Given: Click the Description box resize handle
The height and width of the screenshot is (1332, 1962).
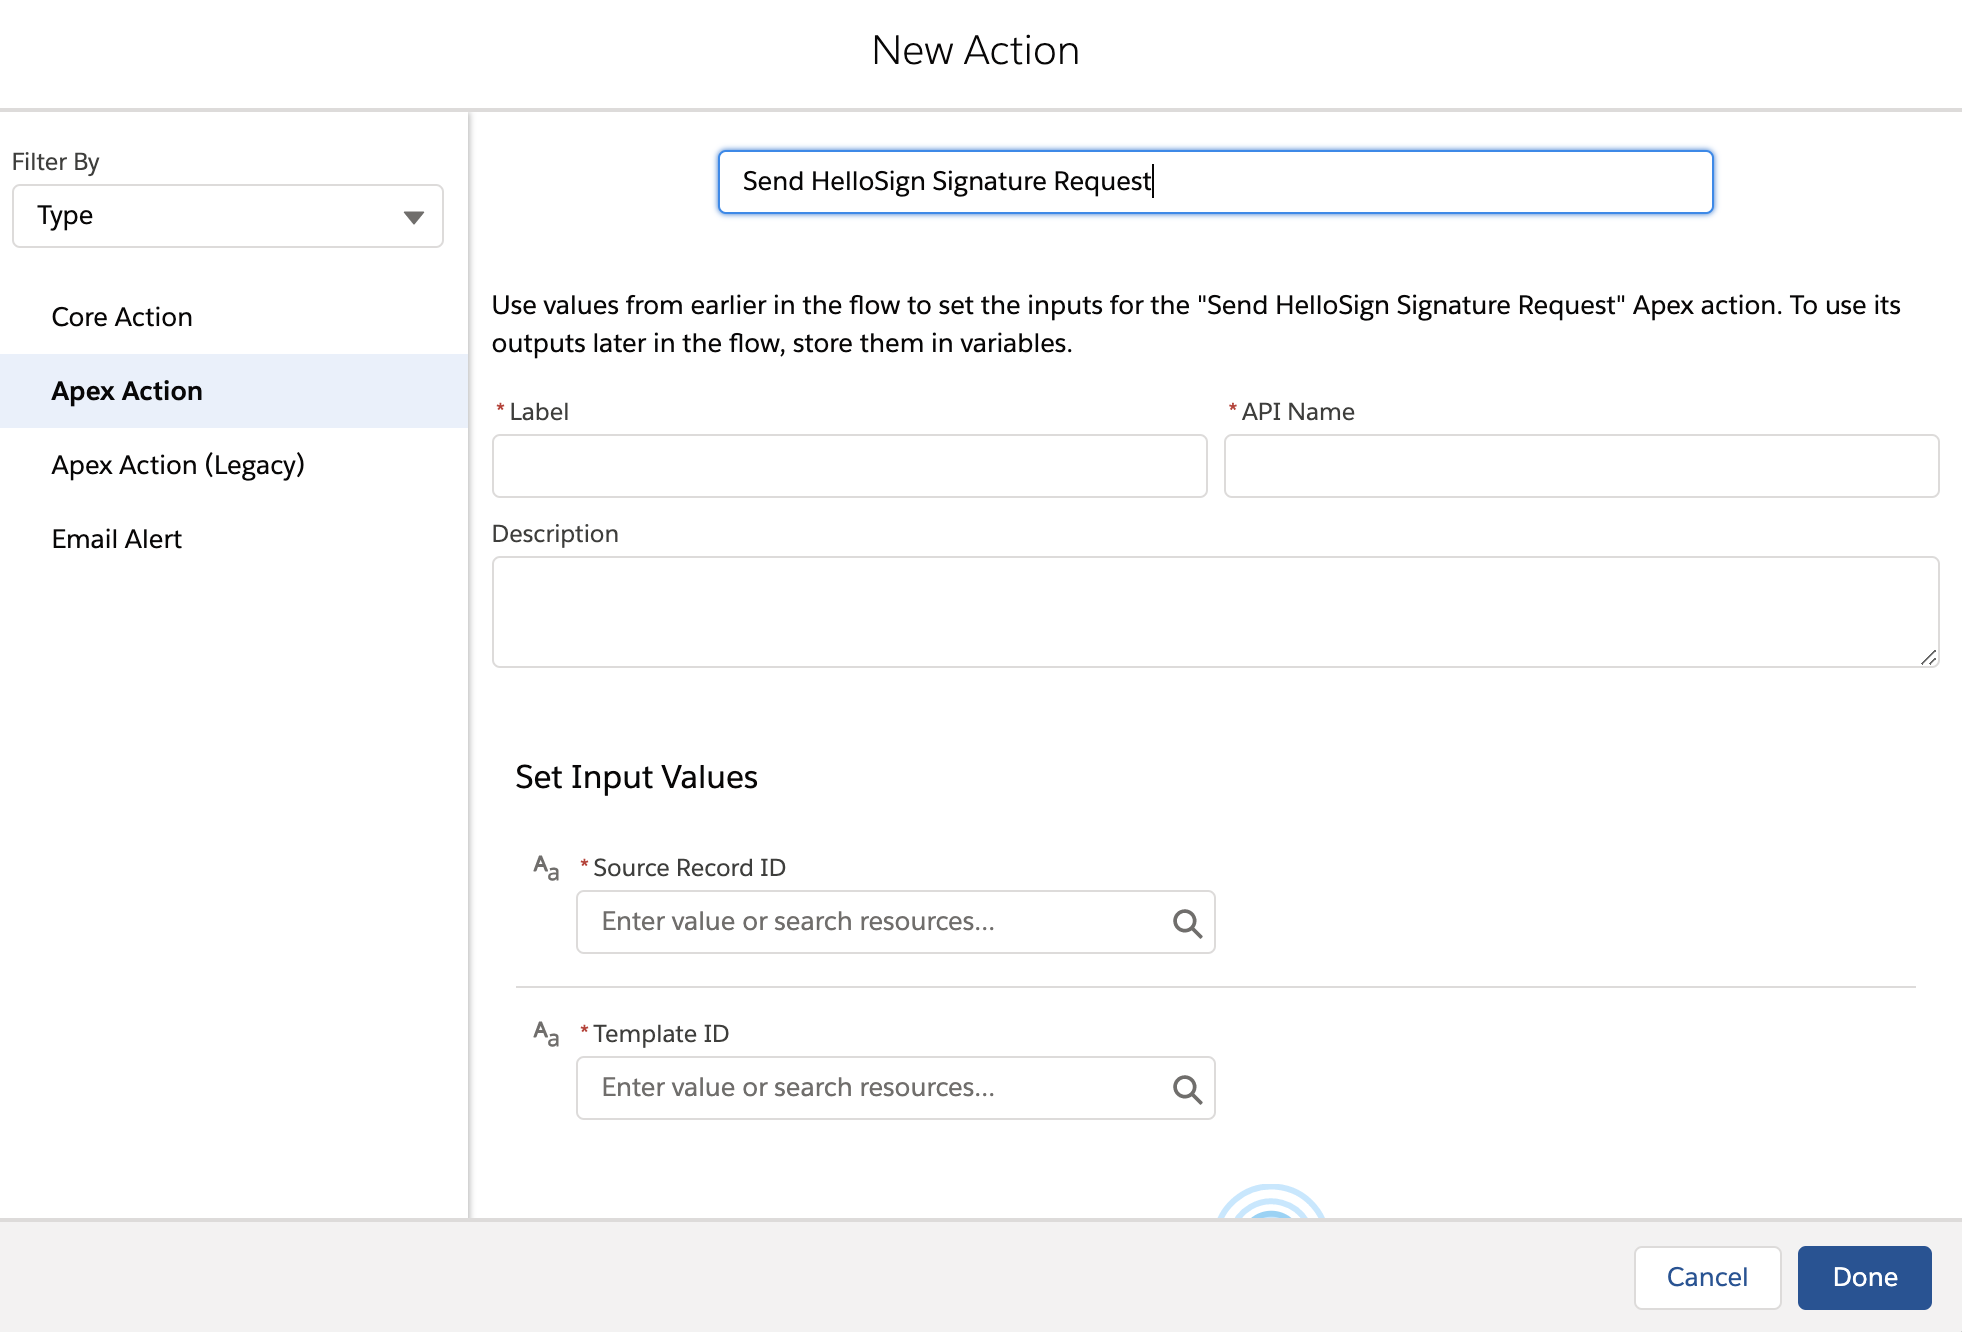Looking at the screenshot, I should point(1928,657).
